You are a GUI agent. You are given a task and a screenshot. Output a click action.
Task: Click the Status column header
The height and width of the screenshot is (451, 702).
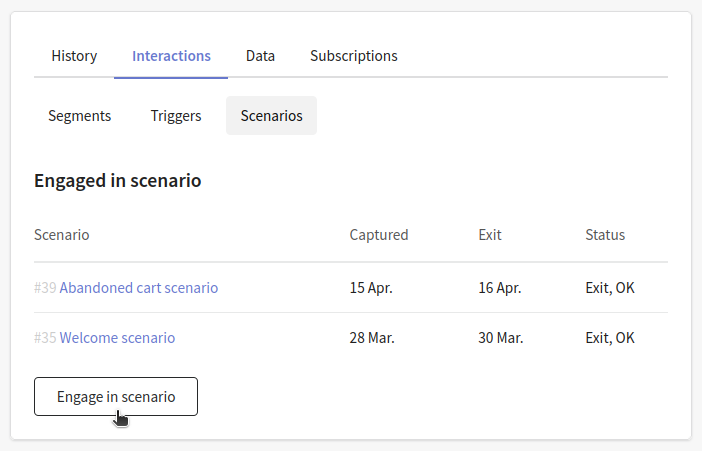605,235
